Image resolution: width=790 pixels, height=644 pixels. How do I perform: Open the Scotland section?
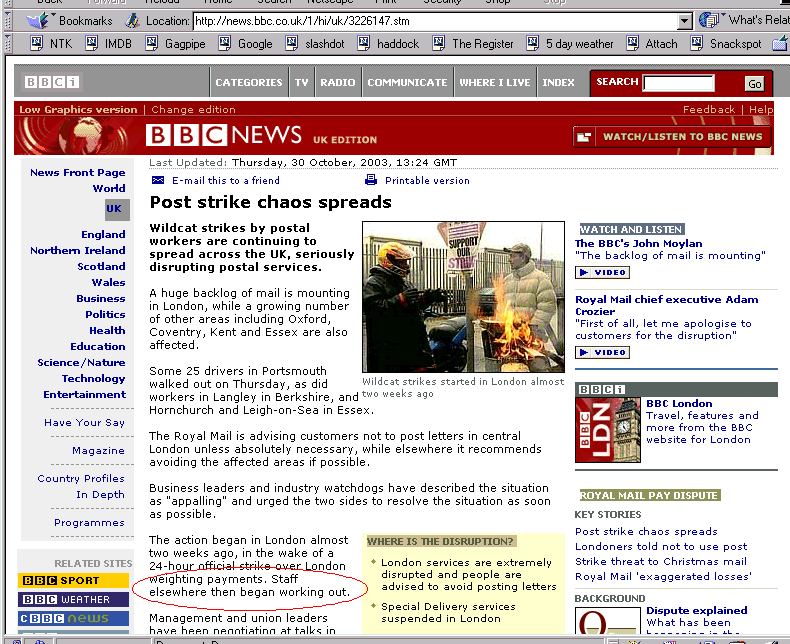pos(101,267)
